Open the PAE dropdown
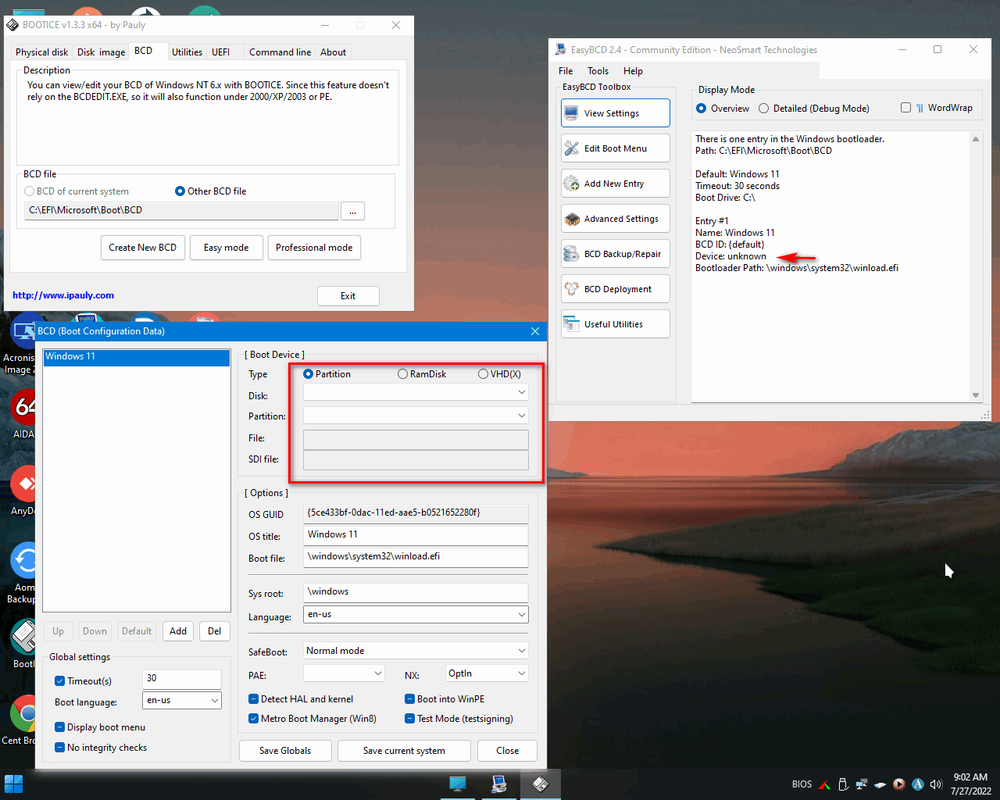Screen dimensions: 1000x800 (x=344, y=674)
